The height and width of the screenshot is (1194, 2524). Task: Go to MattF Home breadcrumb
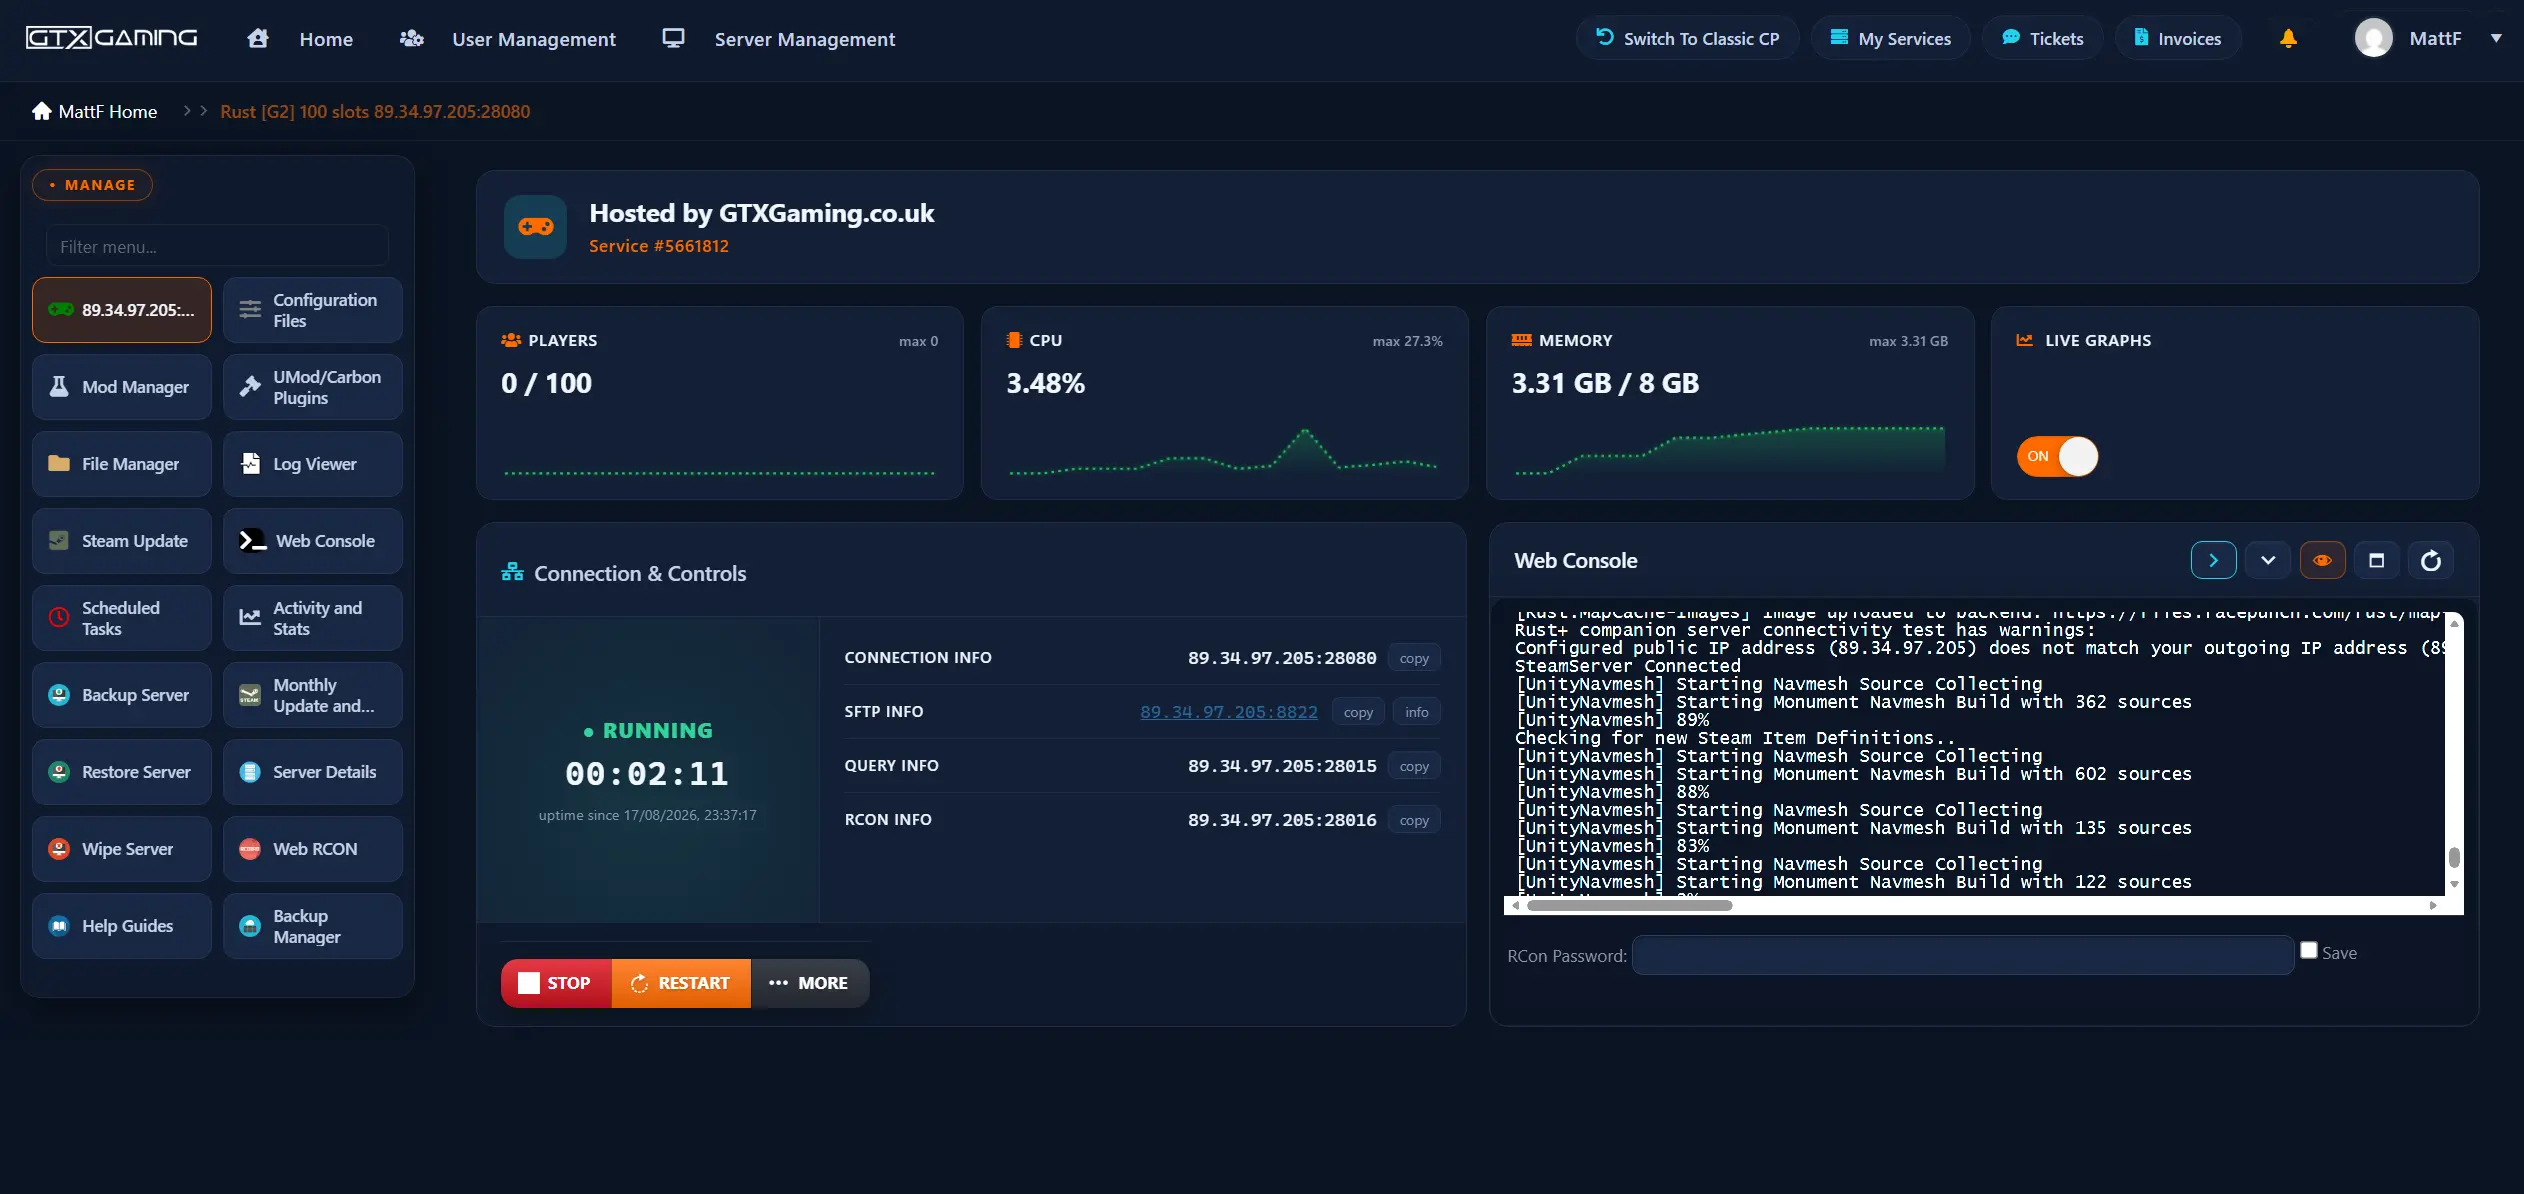tap(95, 111)
